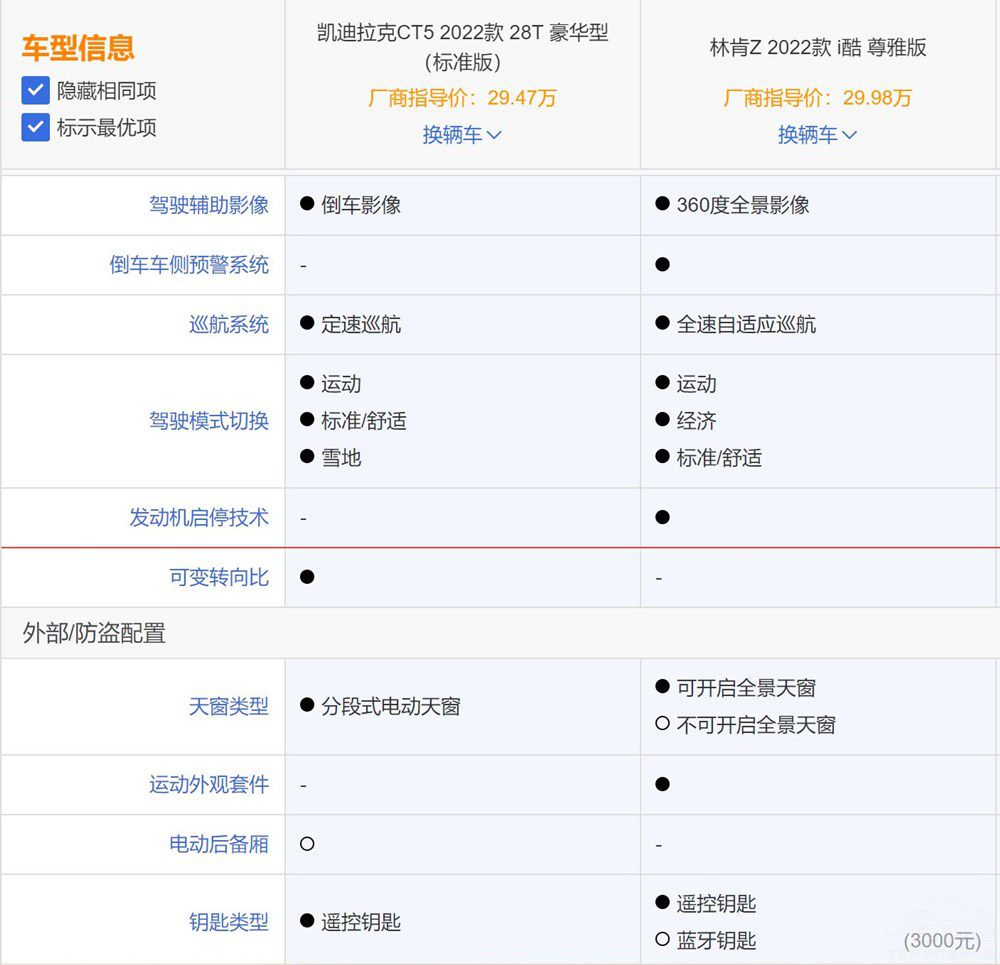
Task: Expand 换辆车 under the Cadillac CT5
Action: [x=461, y=135]
